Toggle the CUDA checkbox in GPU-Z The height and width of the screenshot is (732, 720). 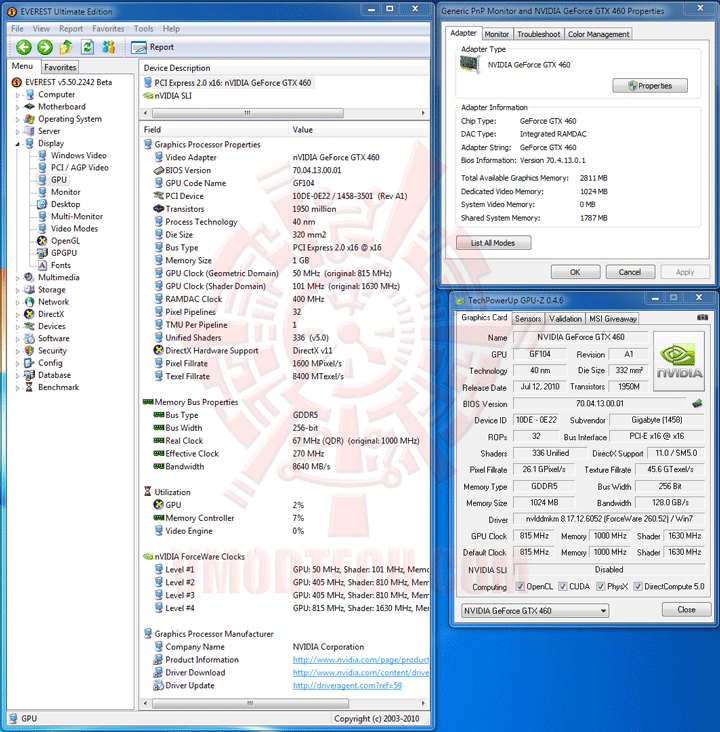(x=563, y=586)
